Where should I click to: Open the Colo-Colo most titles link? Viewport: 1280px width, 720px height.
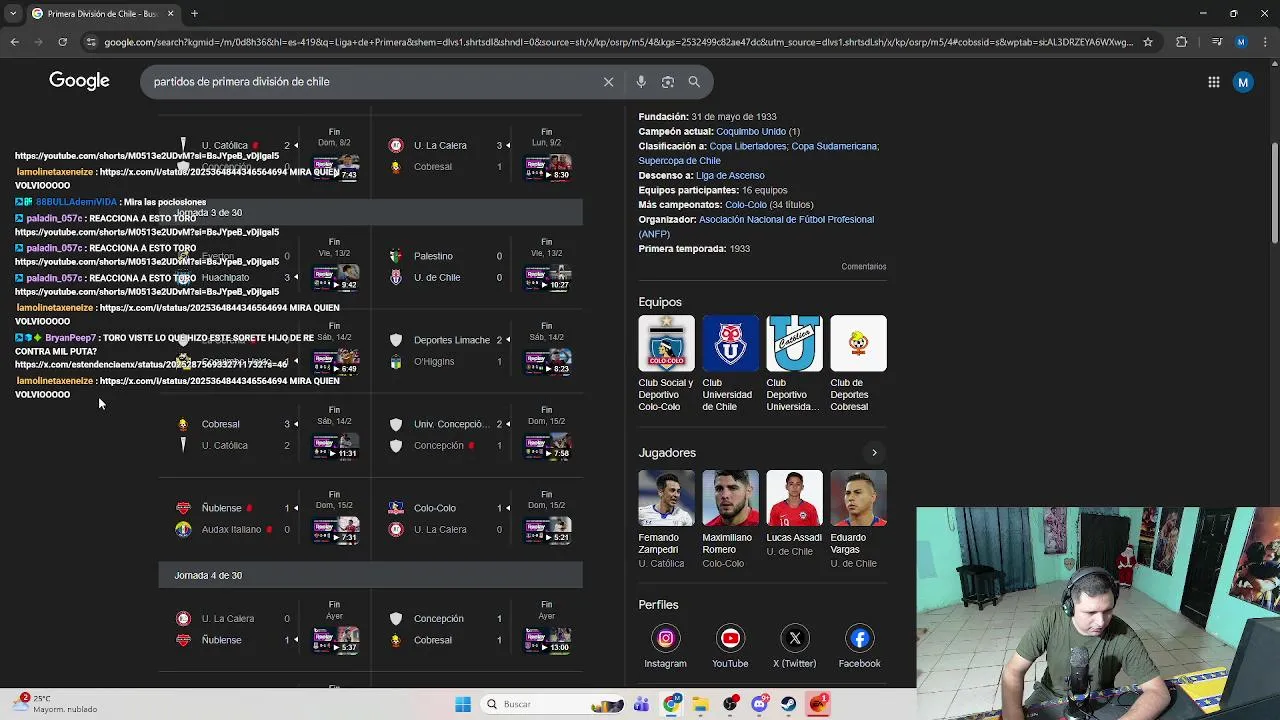click(x=745, y=205)
